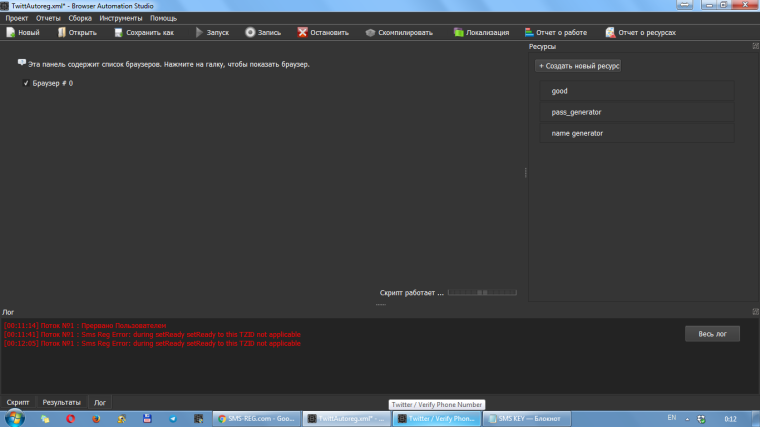Image resolution: width=760 pixels, height=427 pixels.
Task: Stop the script with Остановить icon
Action: pos(302,32)
